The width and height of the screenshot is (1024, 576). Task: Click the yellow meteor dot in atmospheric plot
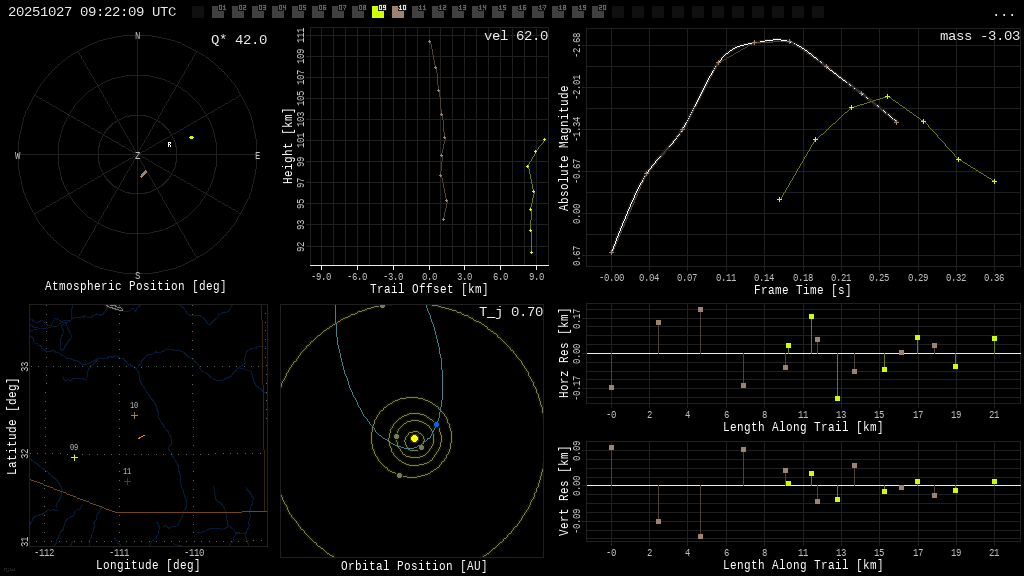[x=191, y=137]
